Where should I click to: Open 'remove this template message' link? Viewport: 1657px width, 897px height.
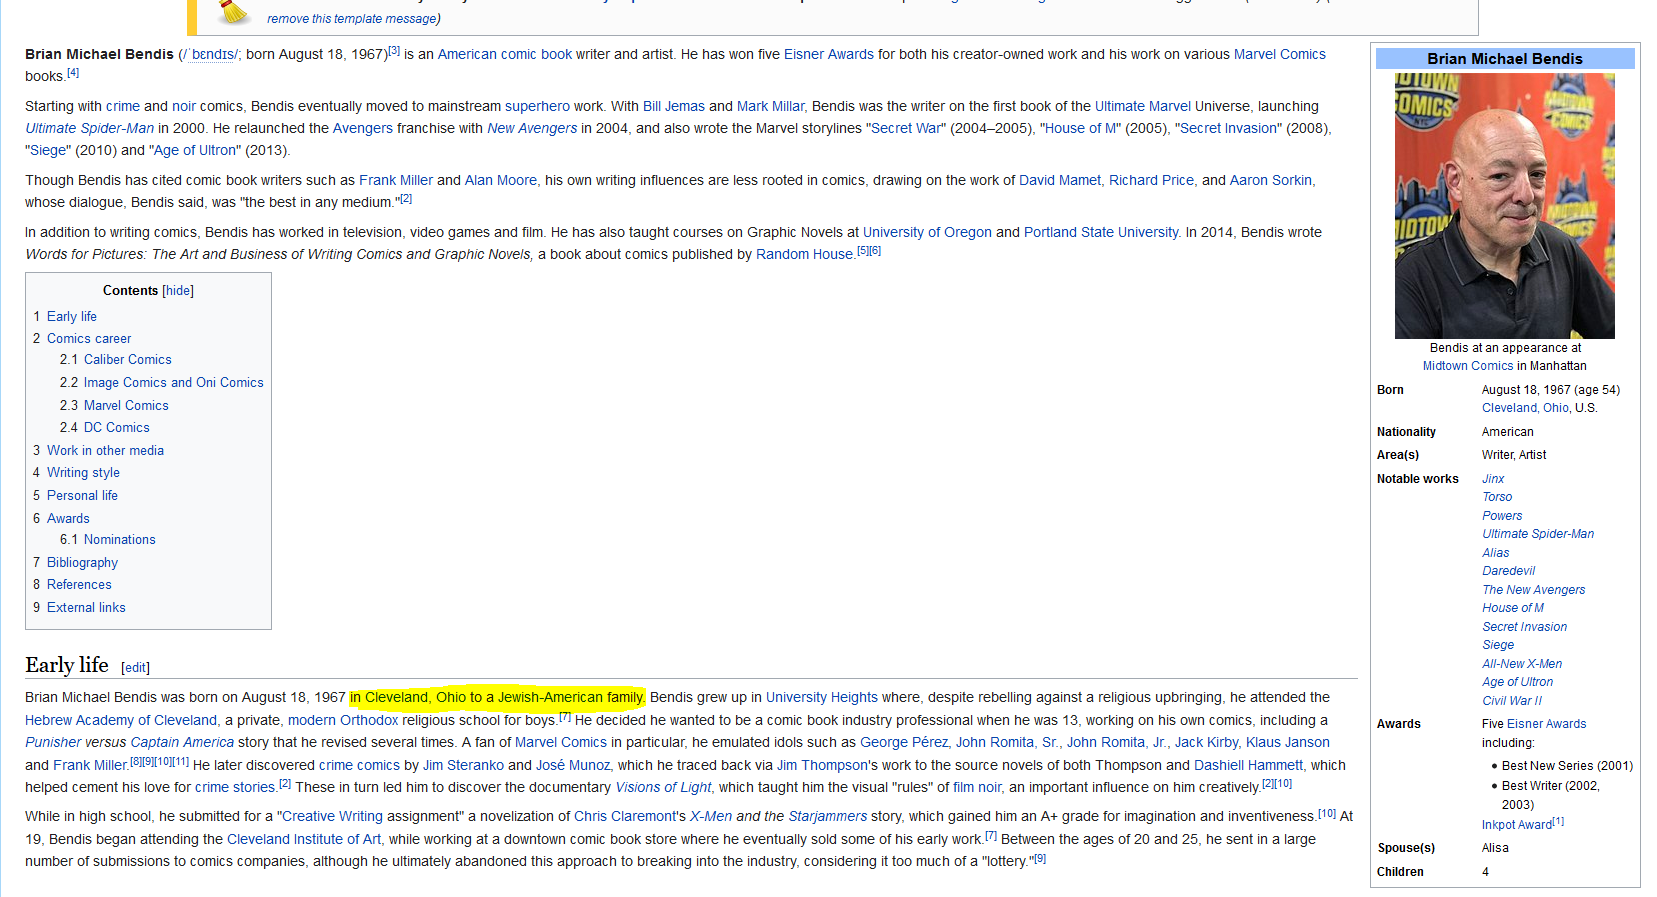352,19
